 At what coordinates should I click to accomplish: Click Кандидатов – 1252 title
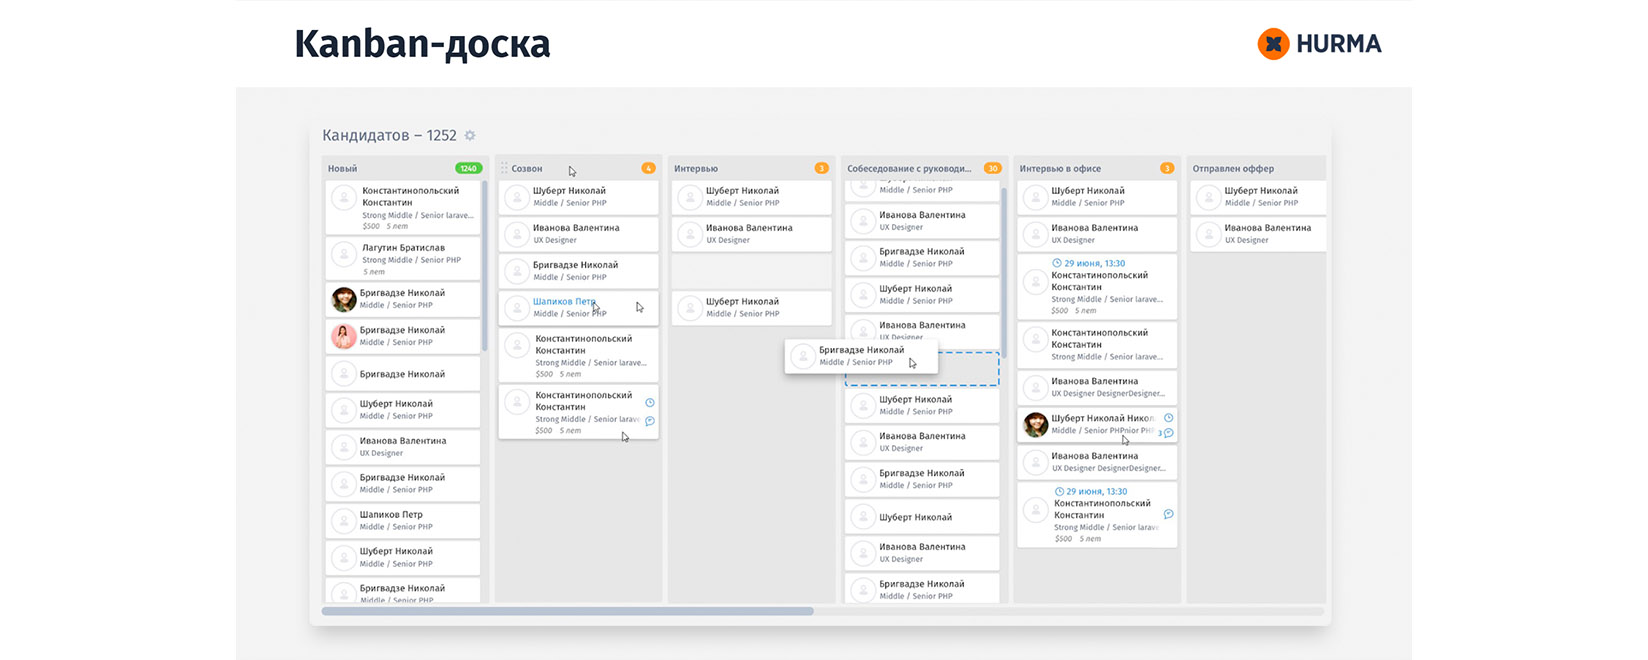click(x=389, y=135)
